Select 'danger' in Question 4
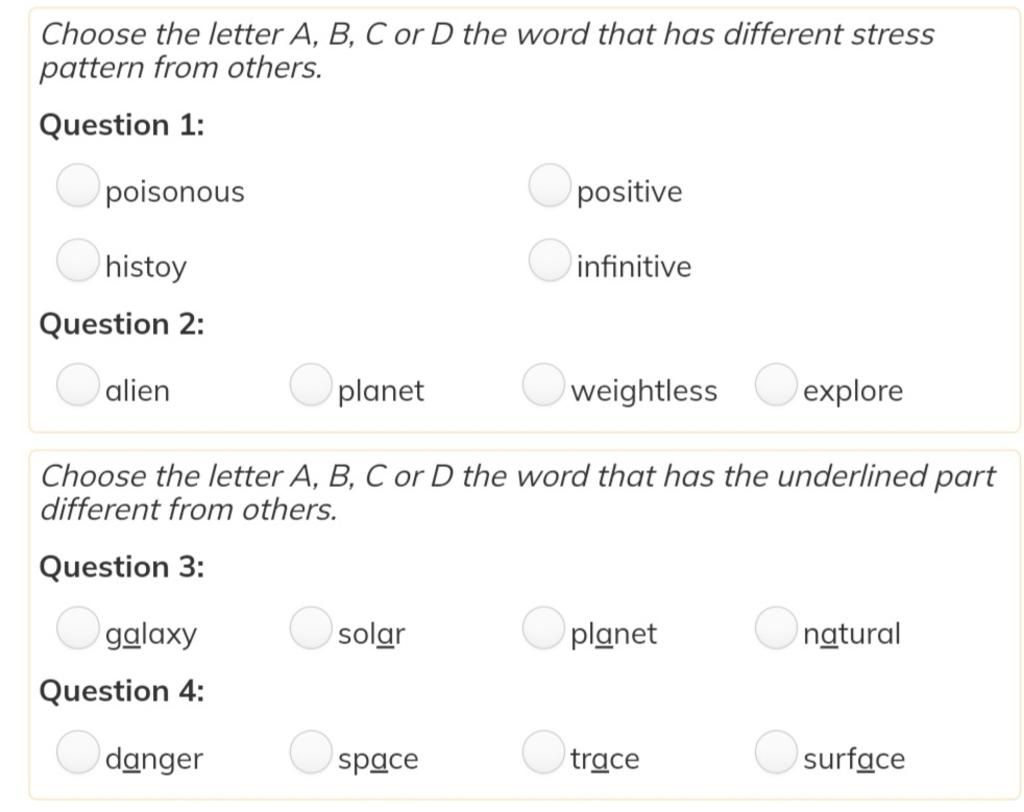This screenshot has height=812, width=1024. 78,752
